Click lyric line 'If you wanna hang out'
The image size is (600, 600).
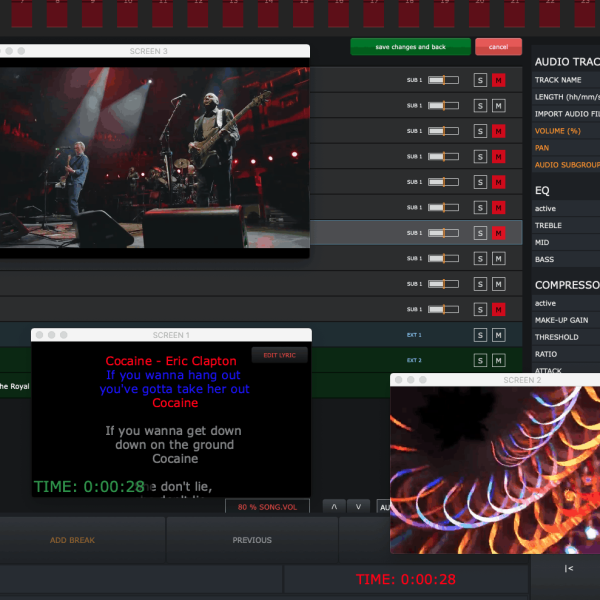[173, 375]
